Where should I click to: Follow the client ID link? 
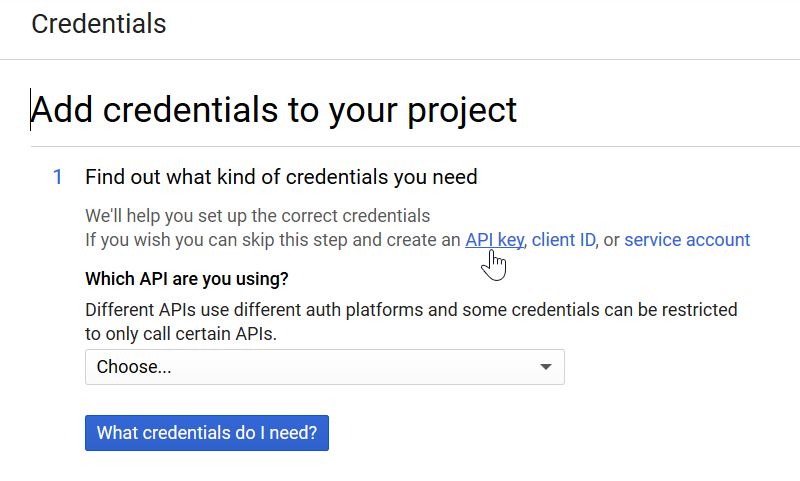563,240
